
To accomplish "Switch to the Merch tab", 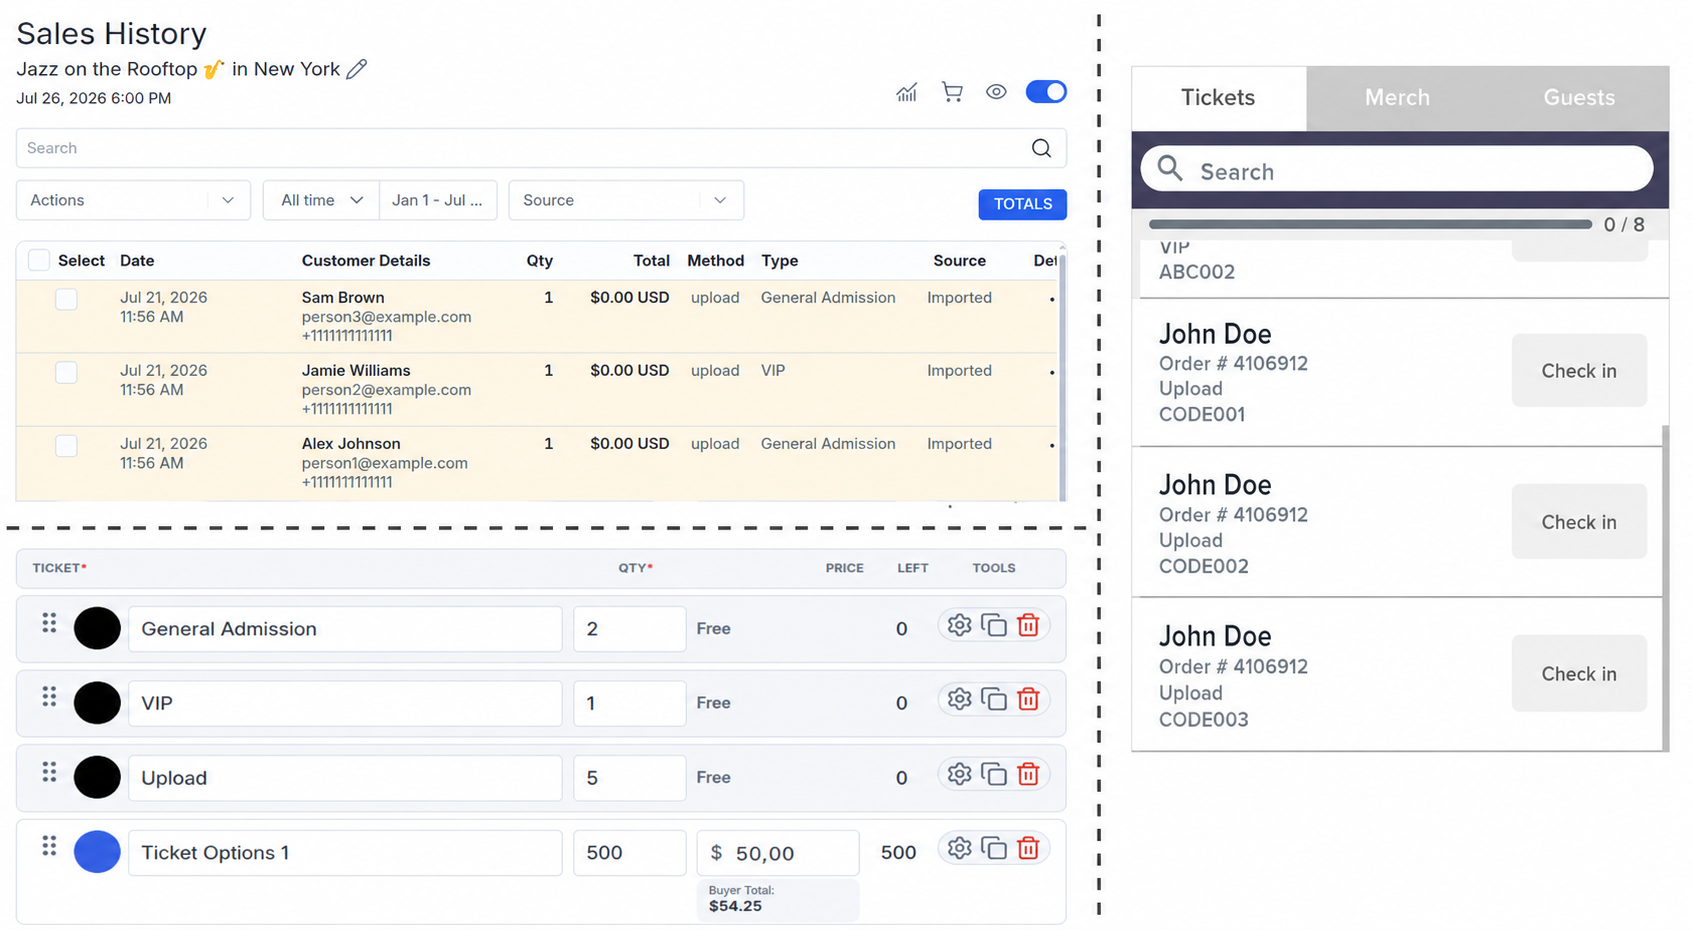I will click(1397, 98).
